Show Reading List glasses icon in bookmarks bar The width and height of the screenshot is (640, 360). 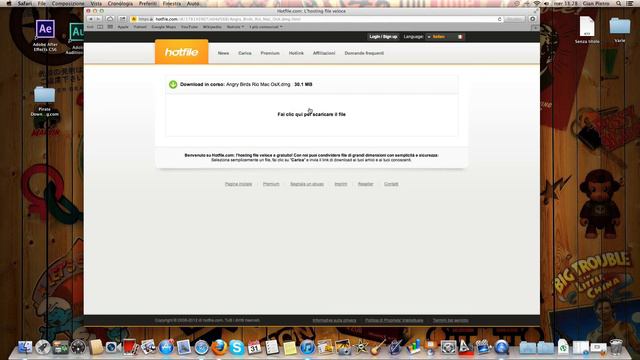pyautogui.click(x=90, y=27)
